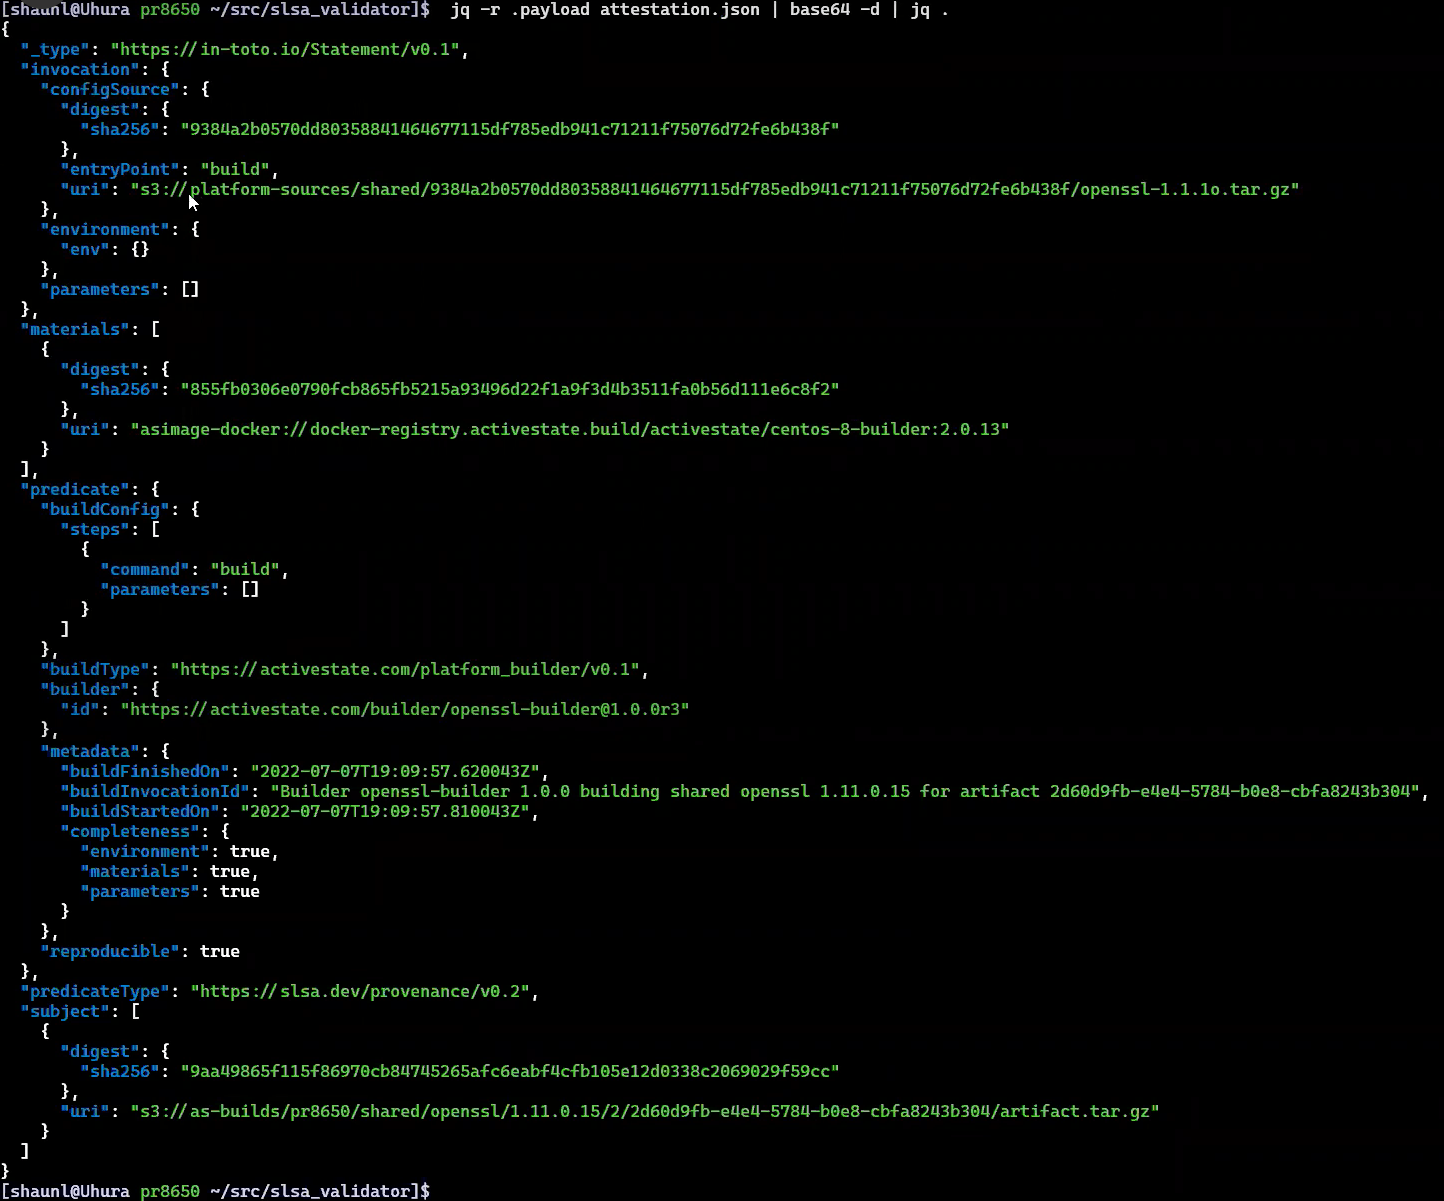This screenshot has width=1444, height=1201.
Task: Select the buildConfig steps command value
Action: tap(245, 568)
